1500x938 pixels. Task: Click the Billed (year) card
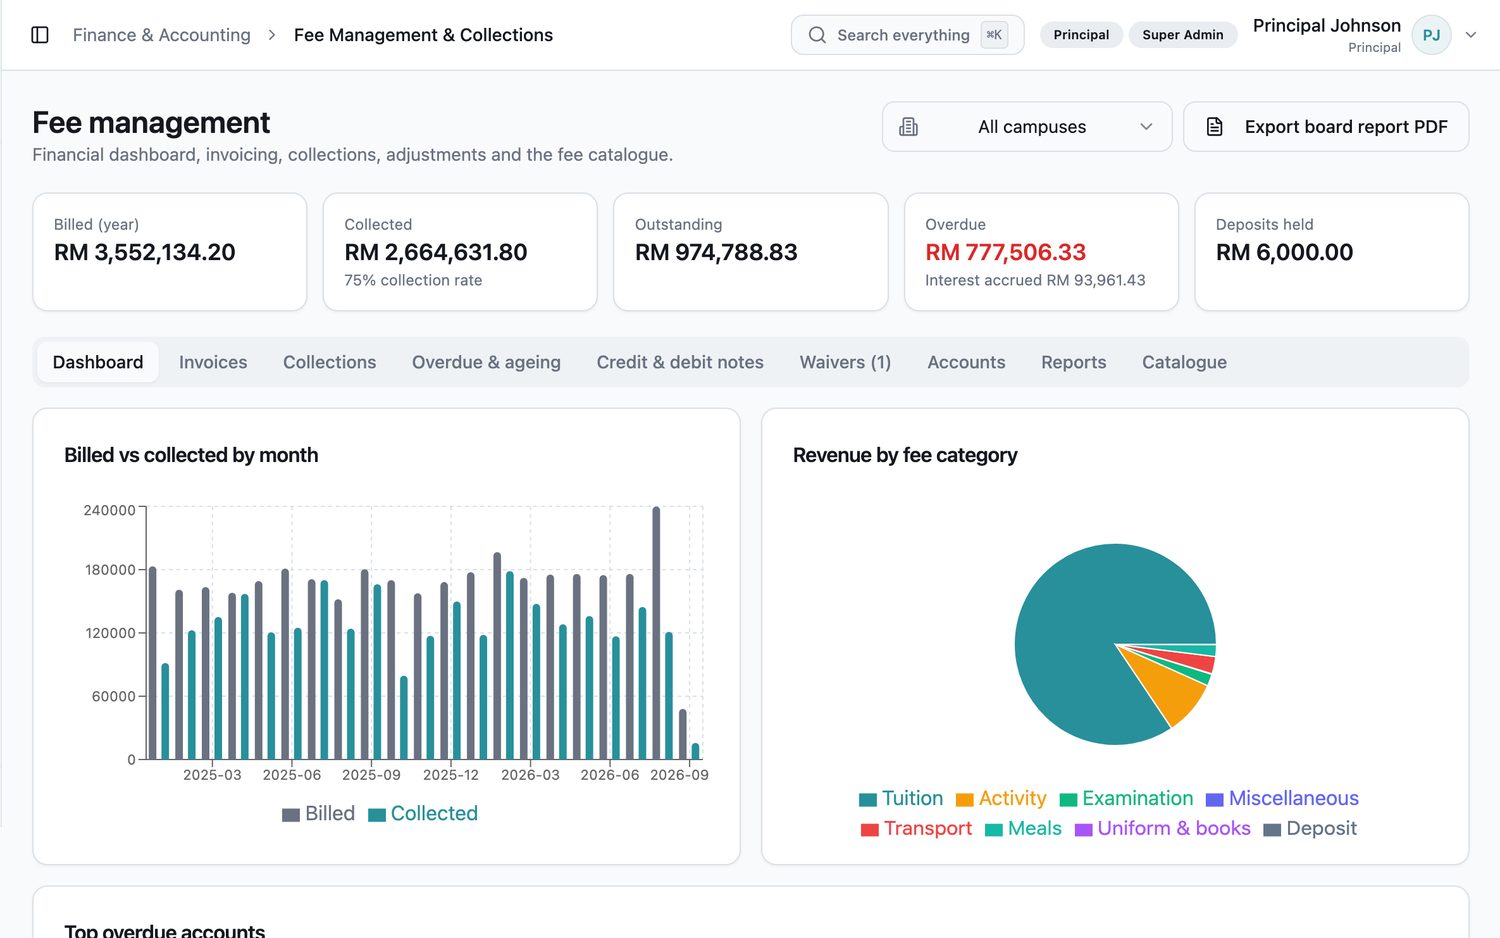point(170,252)
